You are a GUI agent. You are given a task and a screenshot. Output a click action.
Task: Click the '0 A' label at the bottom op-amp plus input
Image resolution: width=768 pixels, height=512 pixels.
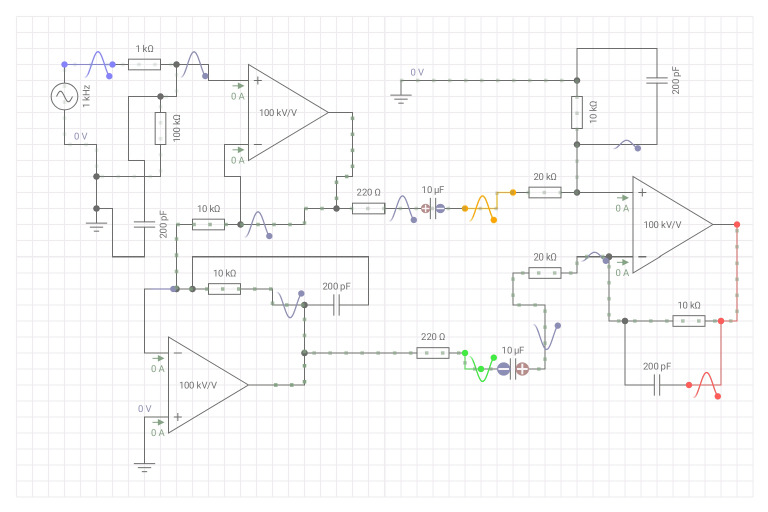pos(158,433)
